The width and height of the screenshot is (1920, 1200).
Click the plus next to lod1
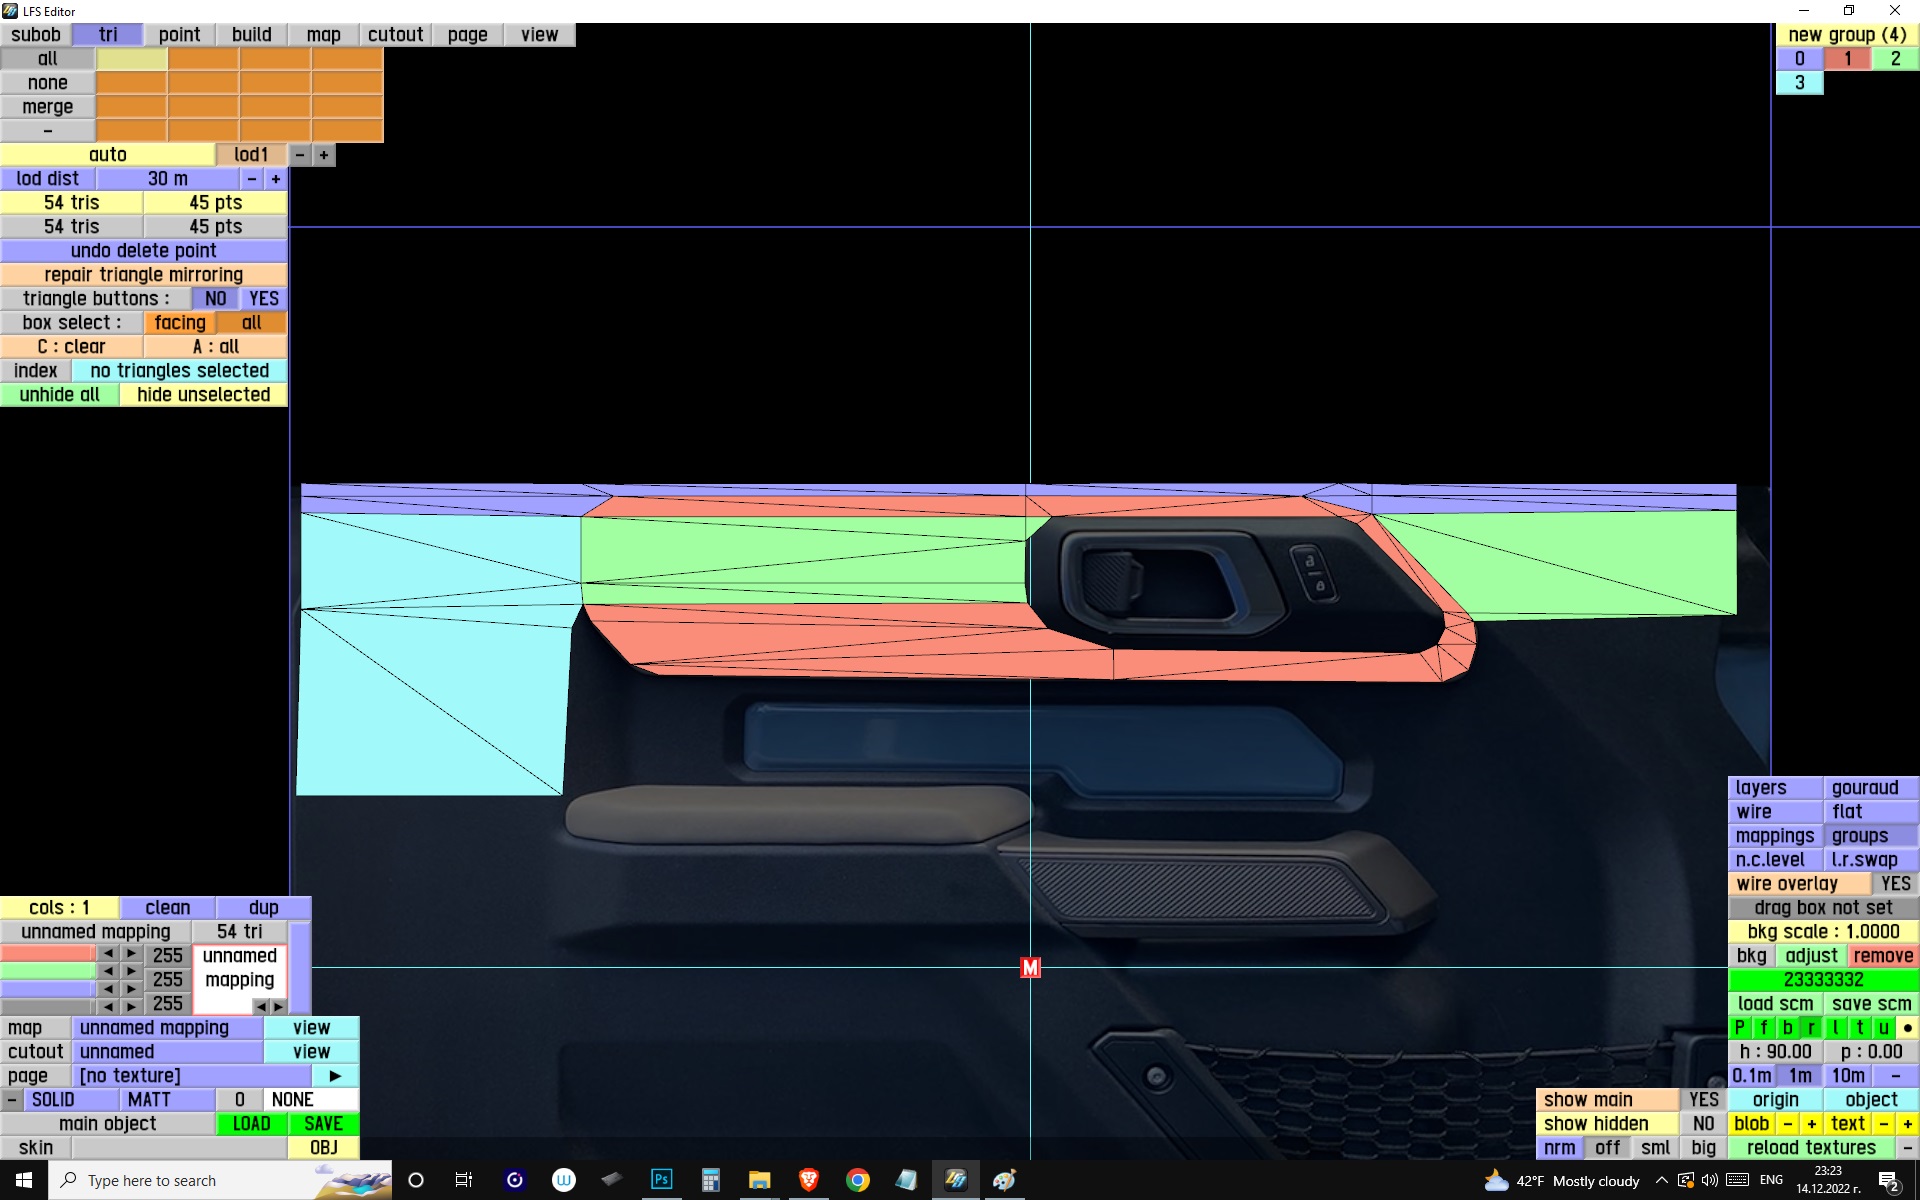tap(323, 155)
